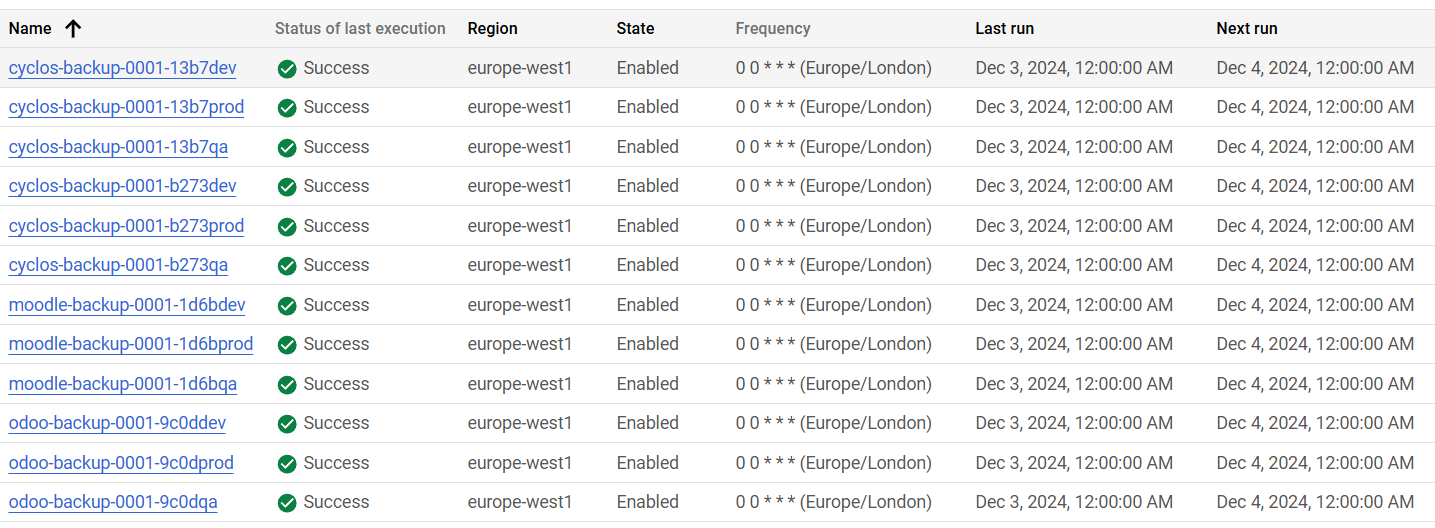
Task: Click the Region column header
Action: [494, 29]
